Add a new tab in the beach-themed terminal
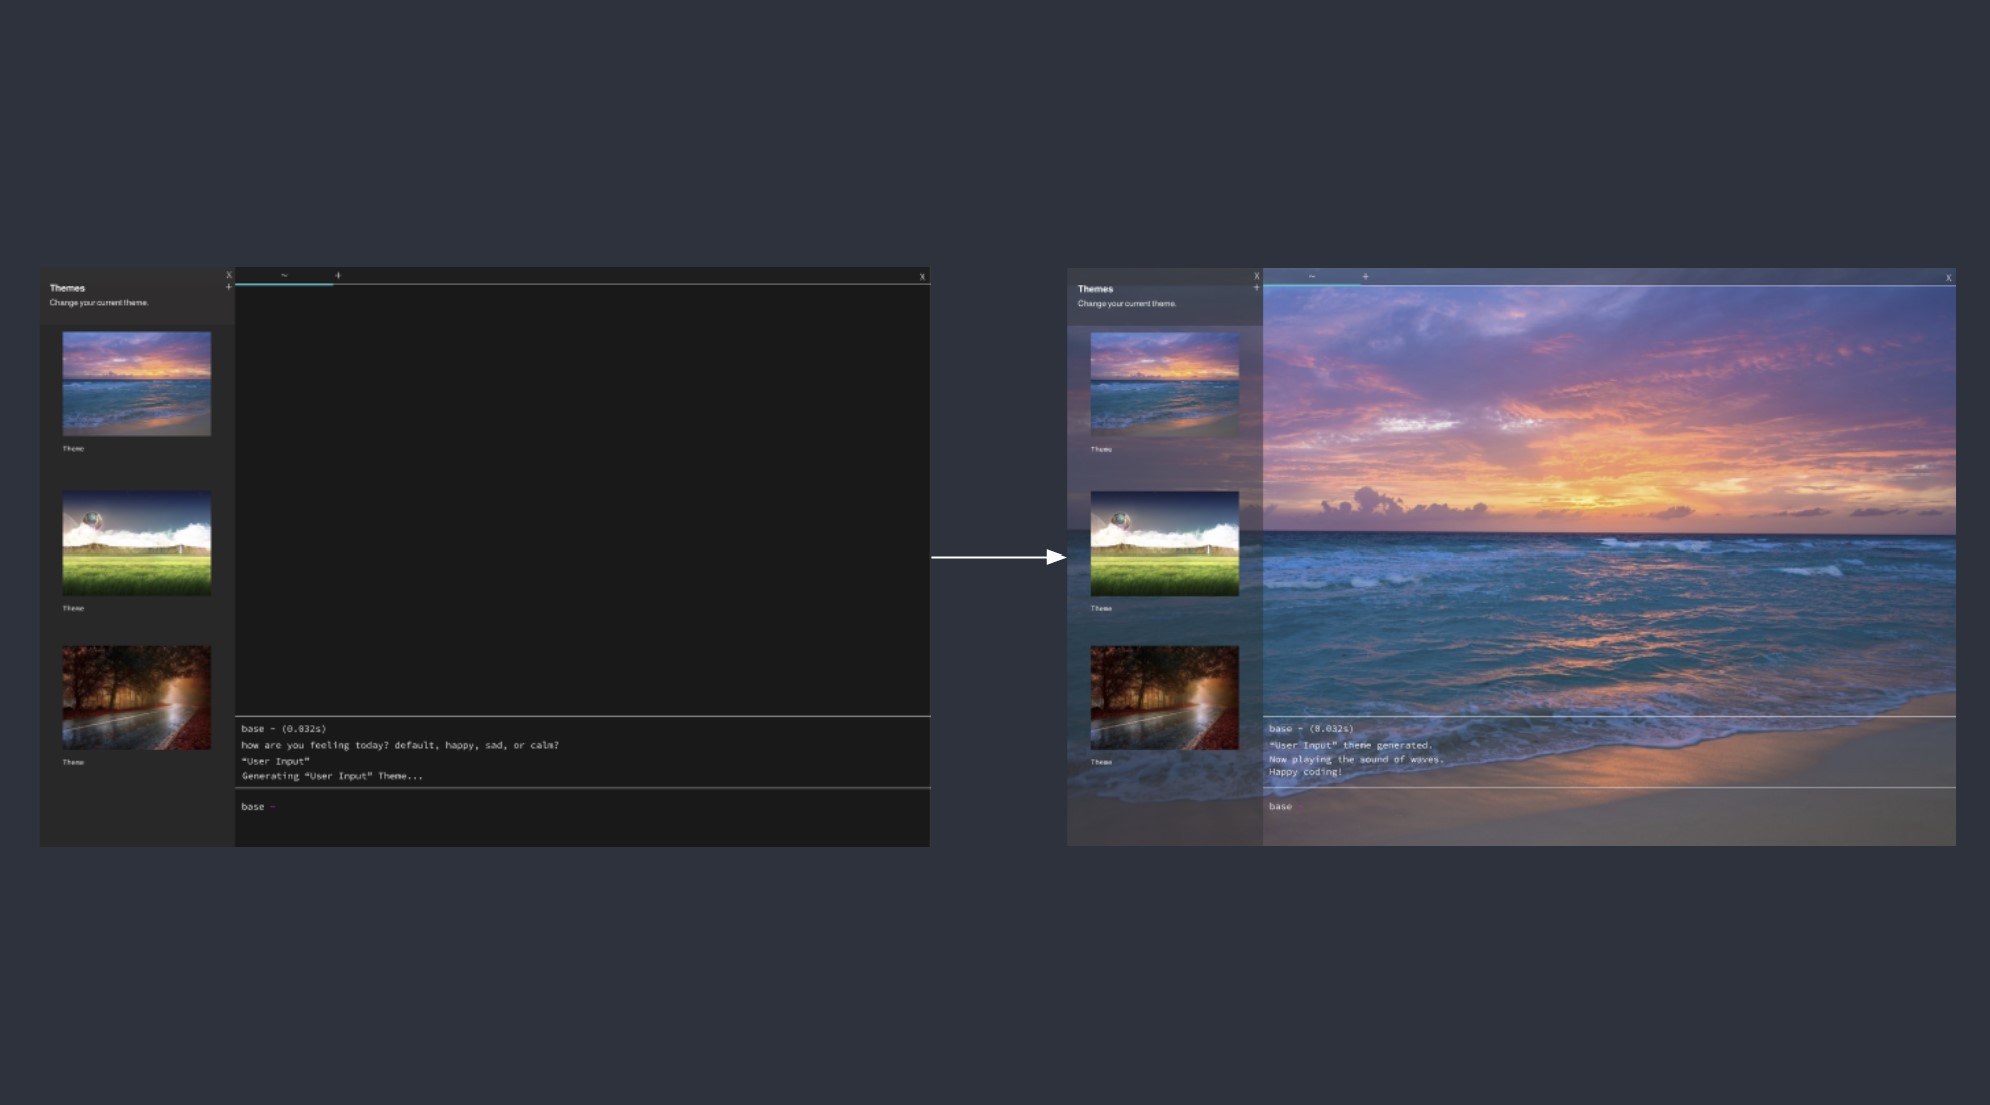 click(1366, 276)
